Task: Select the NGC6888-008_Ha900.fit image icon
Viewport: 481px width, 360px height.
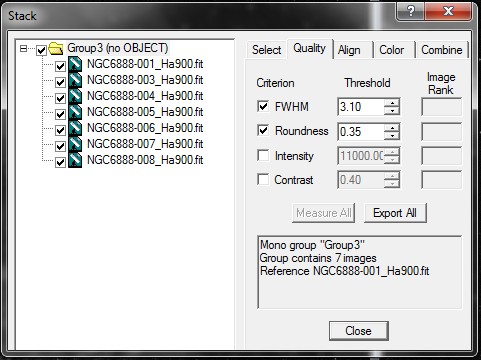Action: tap(75, 160)
